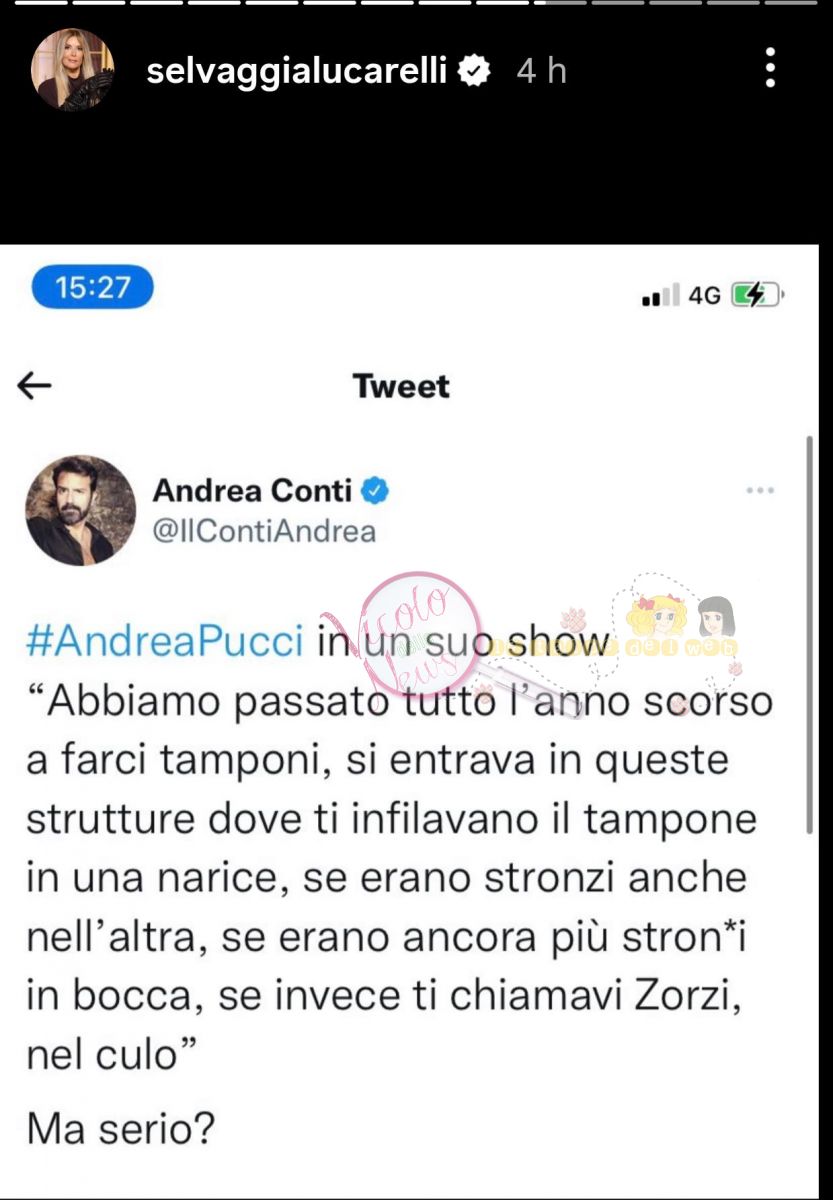833x1200 pixels.
Task: Tap the selvaggialucarelli username
Action: tap(298, 71)
